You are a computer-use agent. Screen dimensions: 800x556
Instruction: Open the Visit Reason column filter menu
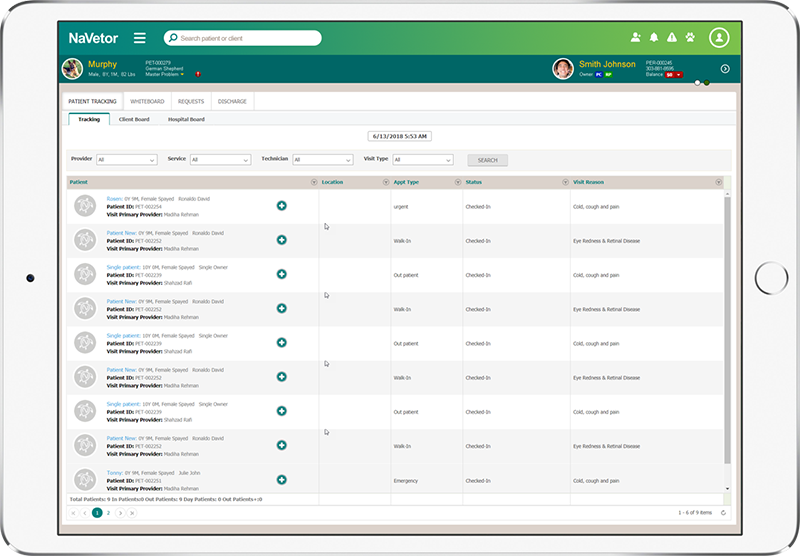pos(718,182)
